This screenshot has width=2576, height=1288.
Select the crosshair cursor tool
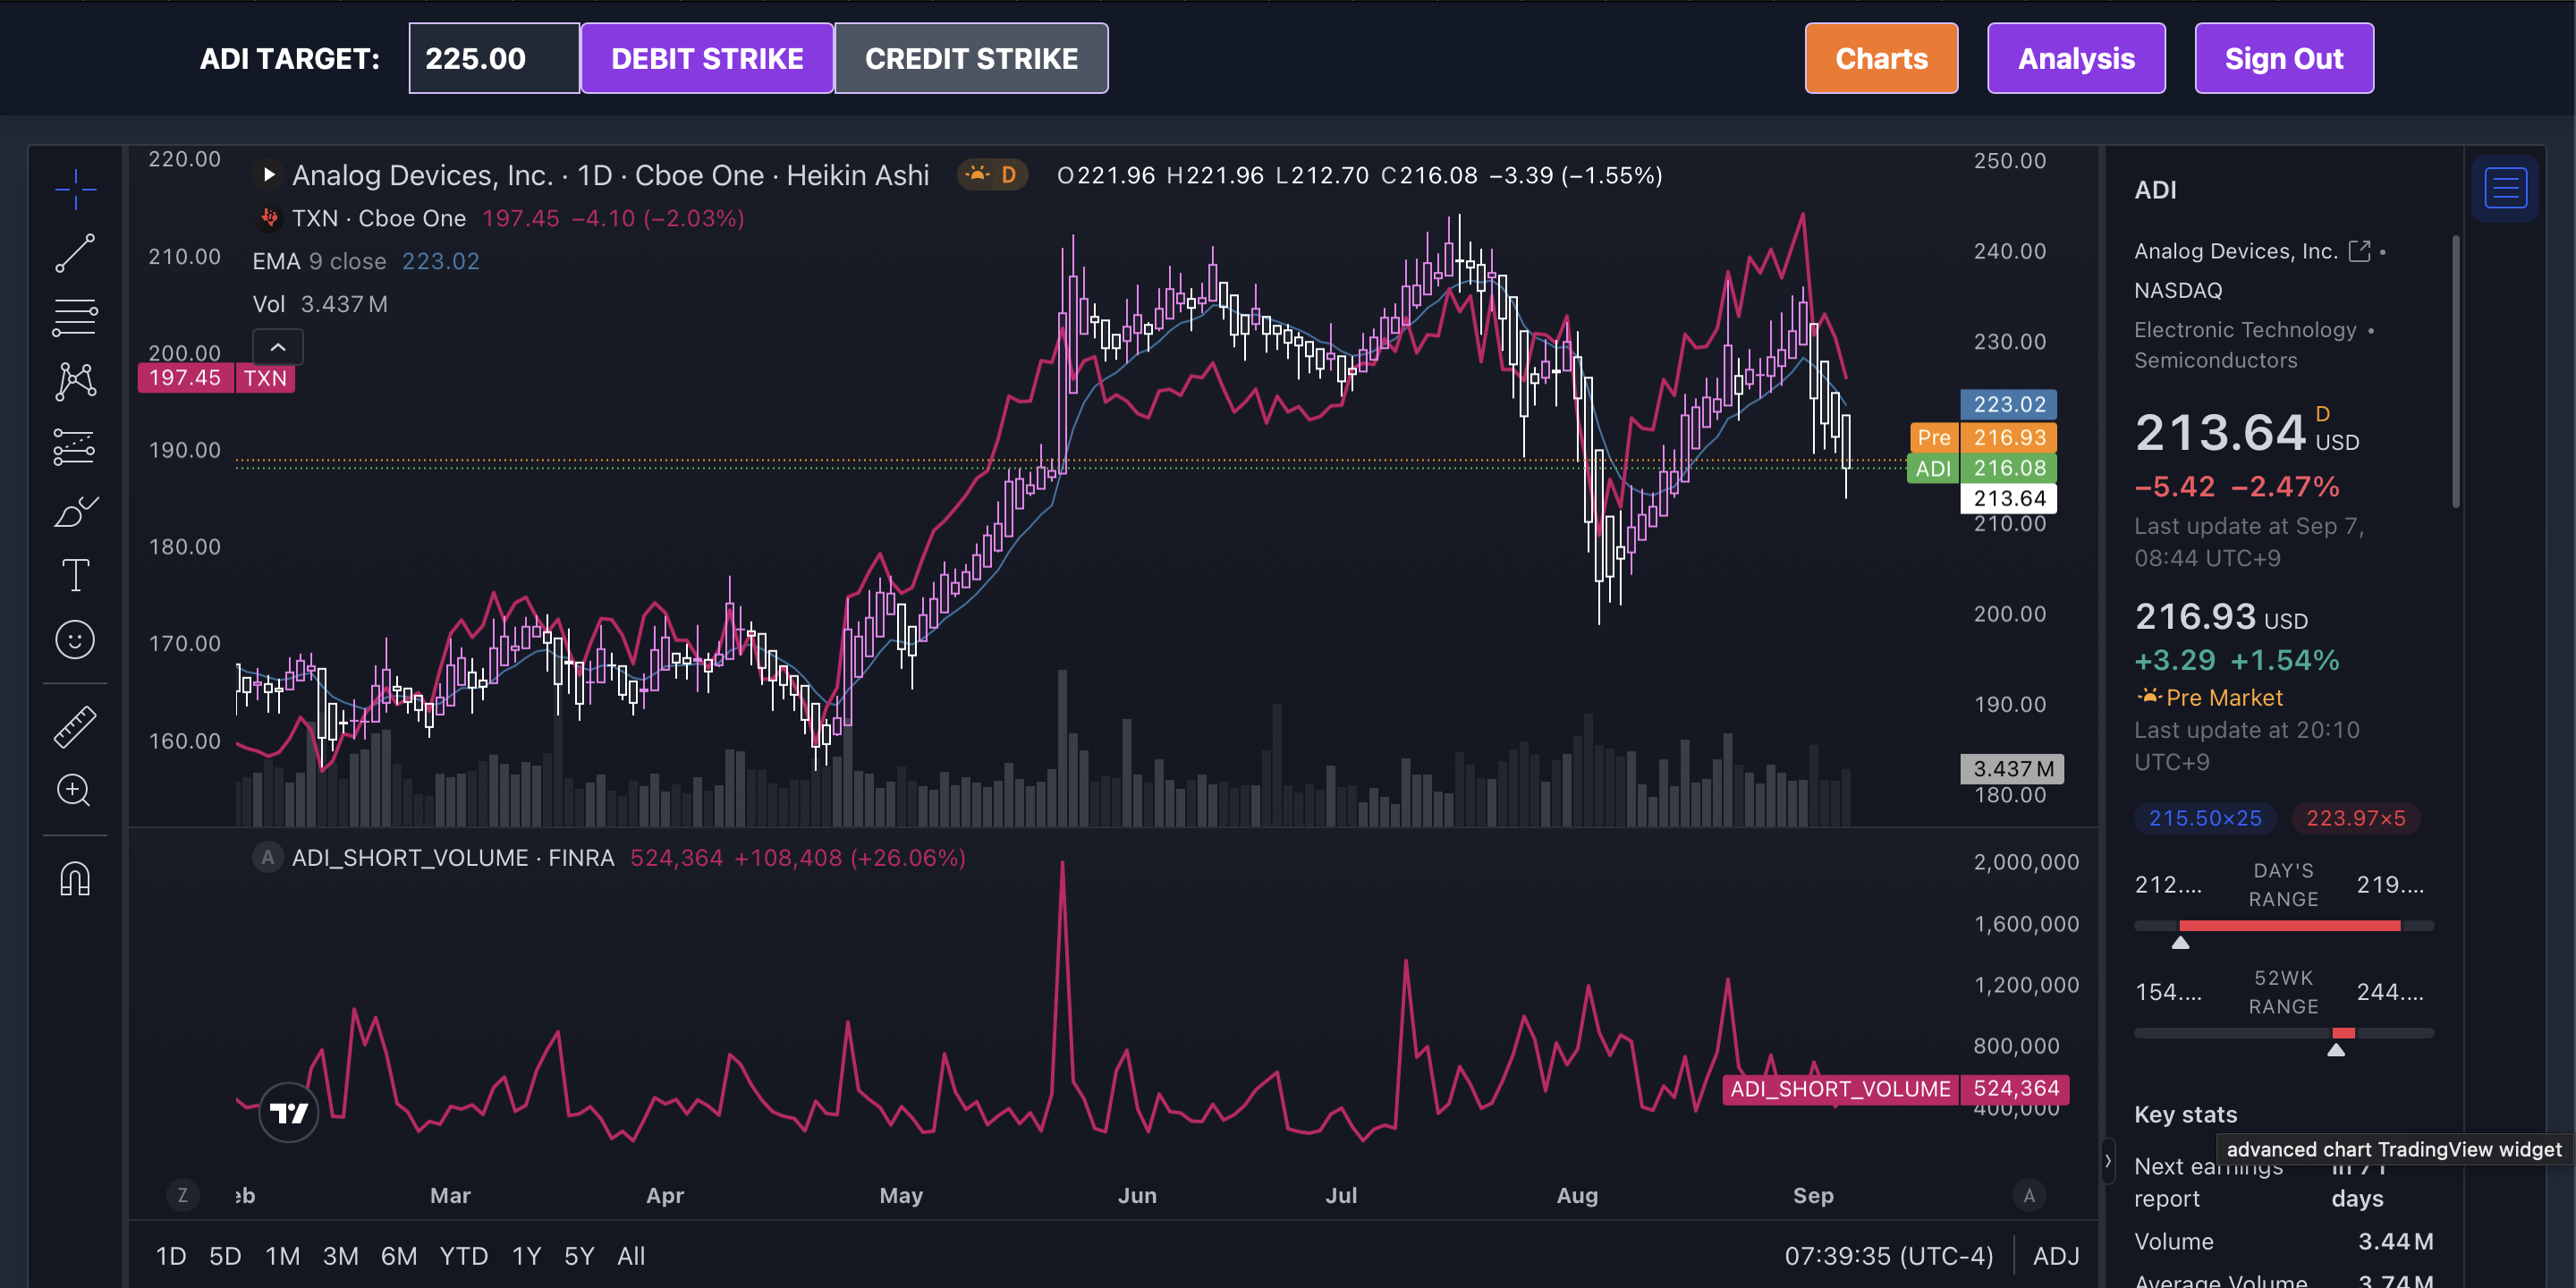(x=75, y=190)
